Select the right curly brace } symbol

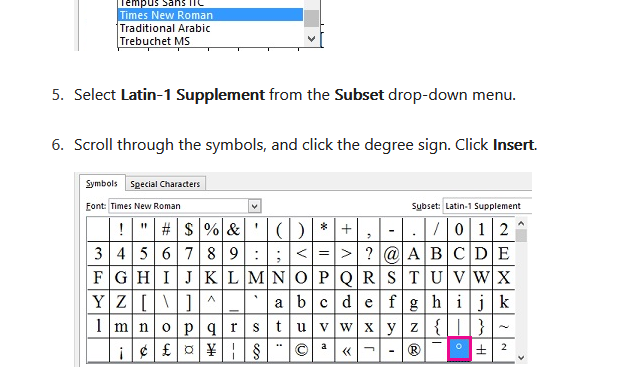coord(481,326)
